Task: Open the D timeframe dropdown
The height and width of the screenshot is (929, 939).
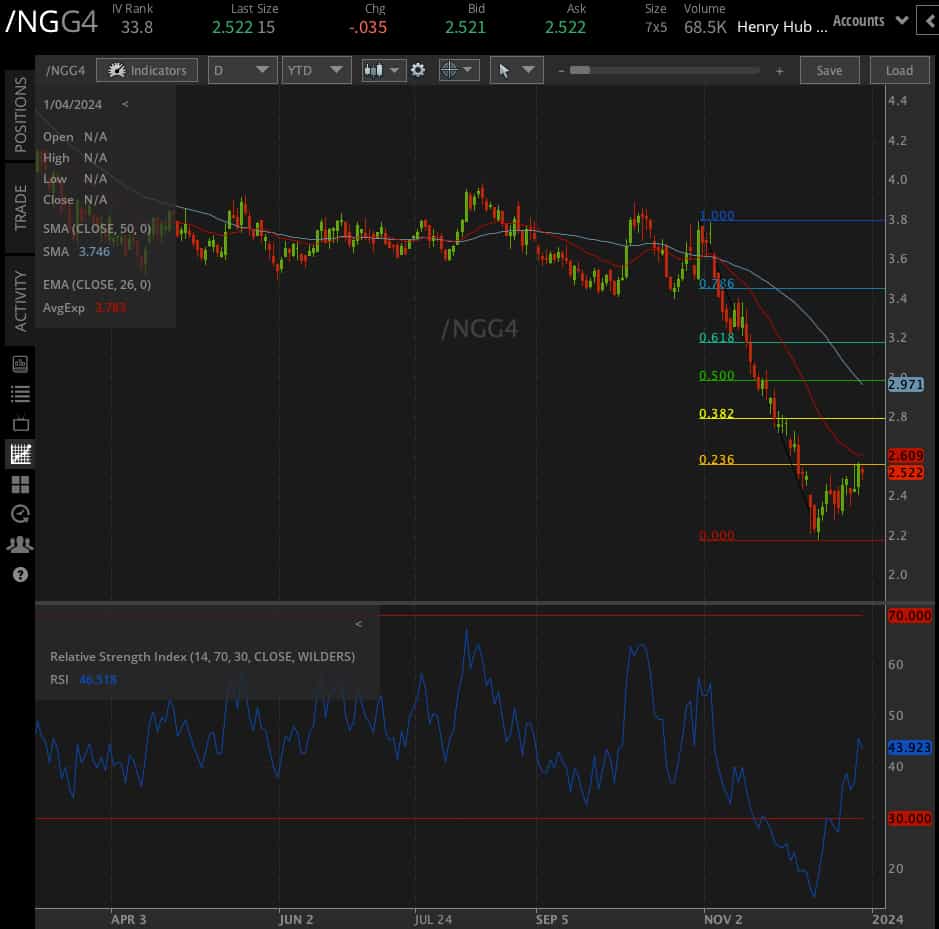Action: tap(241, 70)
